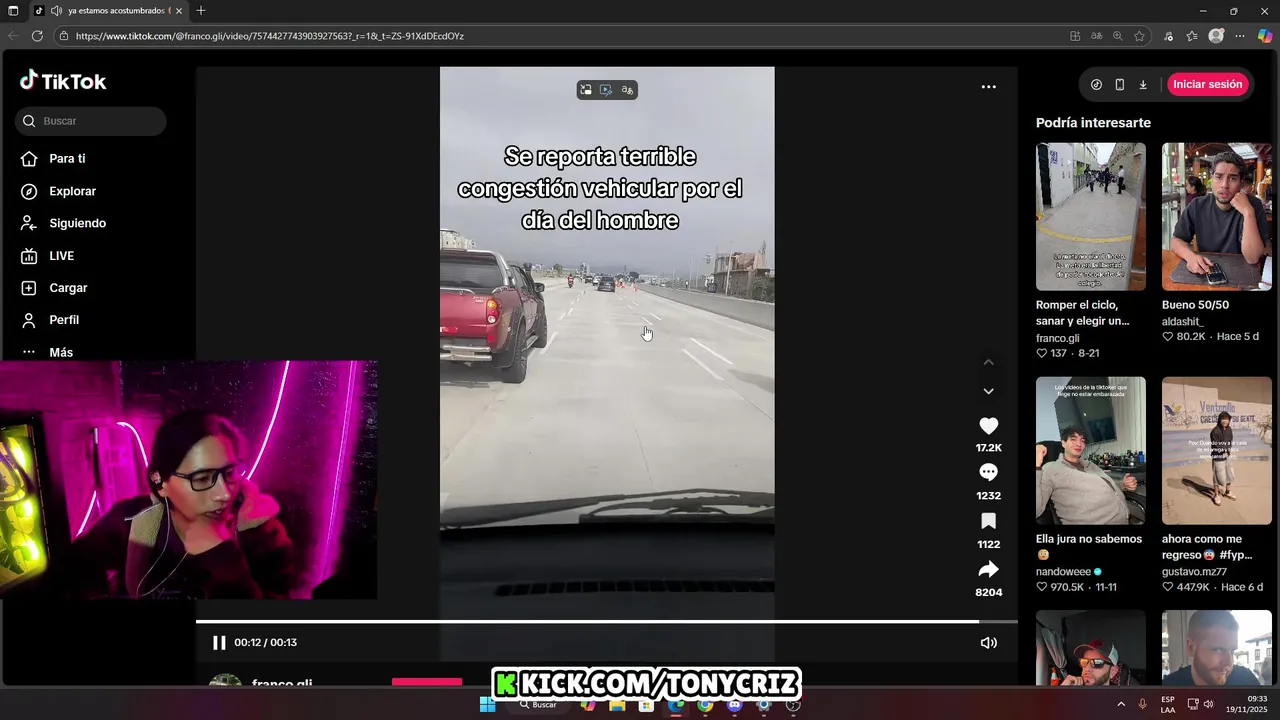The width and height of the screenshot is (1280, 720).
Task: Switch ESP LAA keyboard language
Action: pos(1168,704)
